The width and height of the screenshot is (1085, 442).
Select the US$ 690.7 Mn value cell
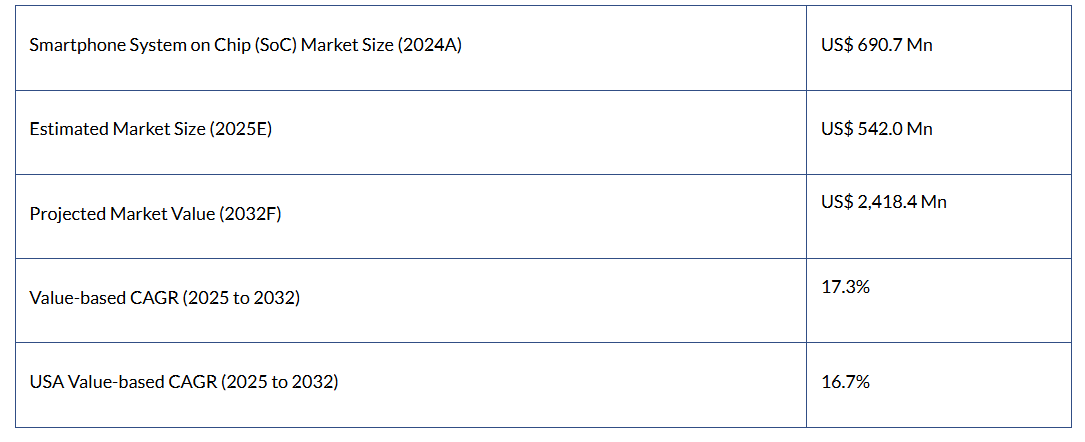coord(876,45)
